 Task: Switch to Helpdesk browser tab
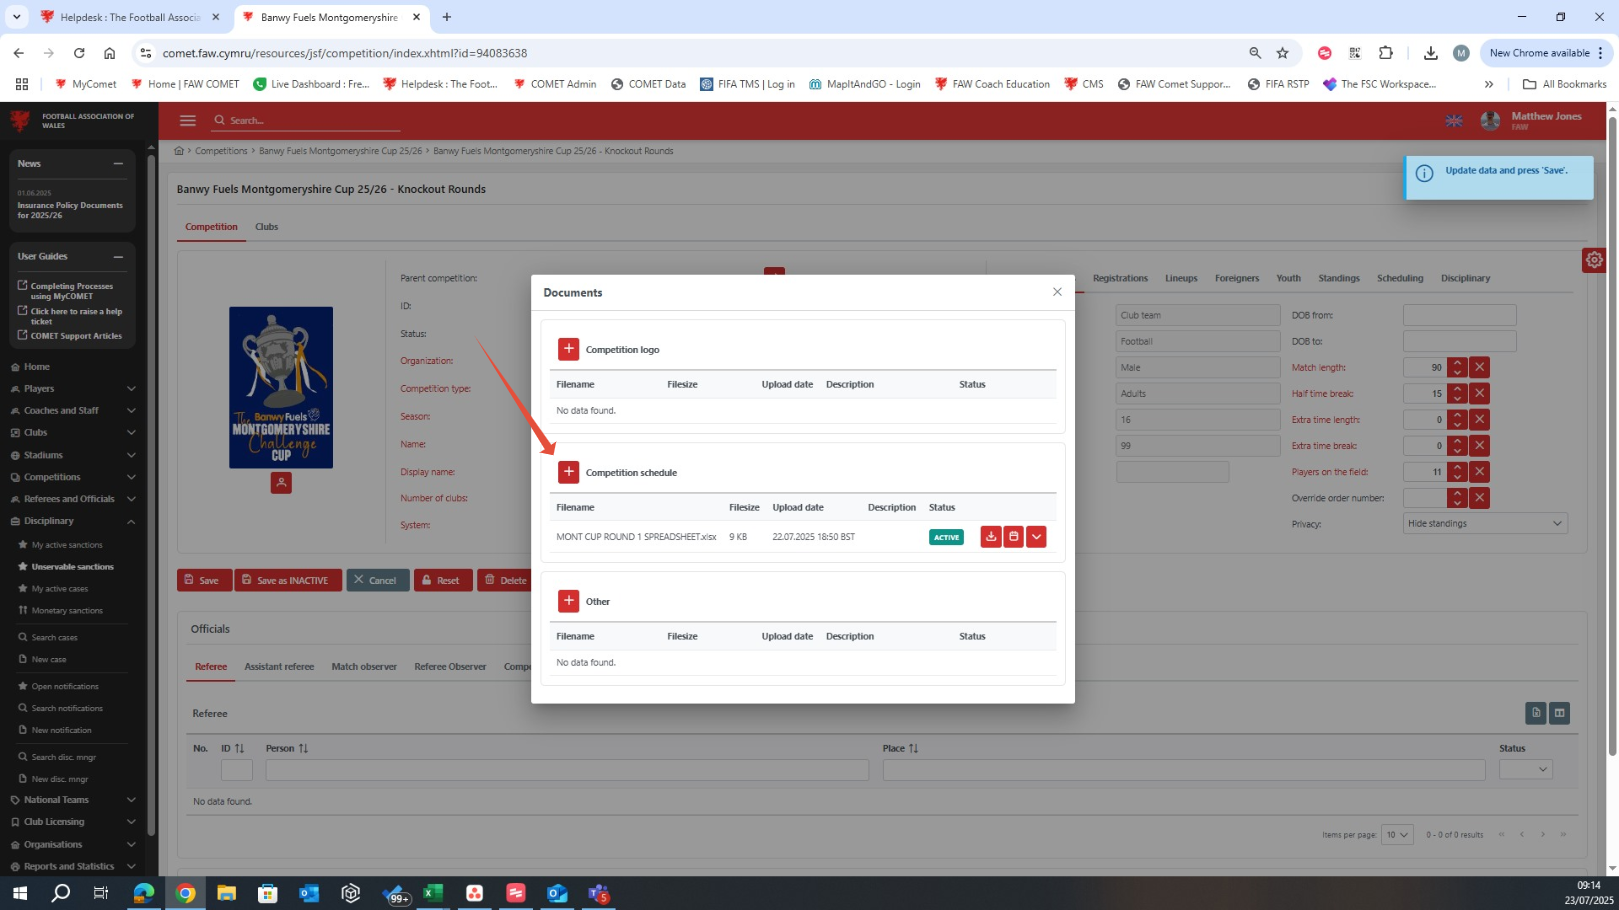coord(131,17)
